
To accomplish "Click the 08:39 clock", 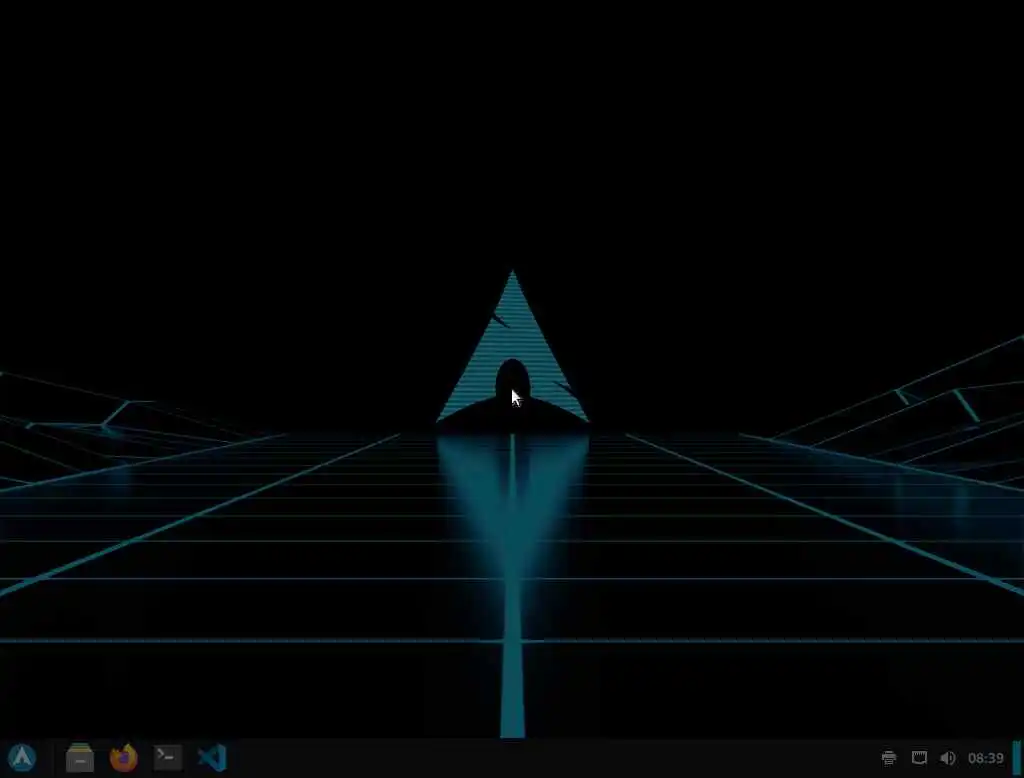I will pyautogui.click(x=985, y=758).
